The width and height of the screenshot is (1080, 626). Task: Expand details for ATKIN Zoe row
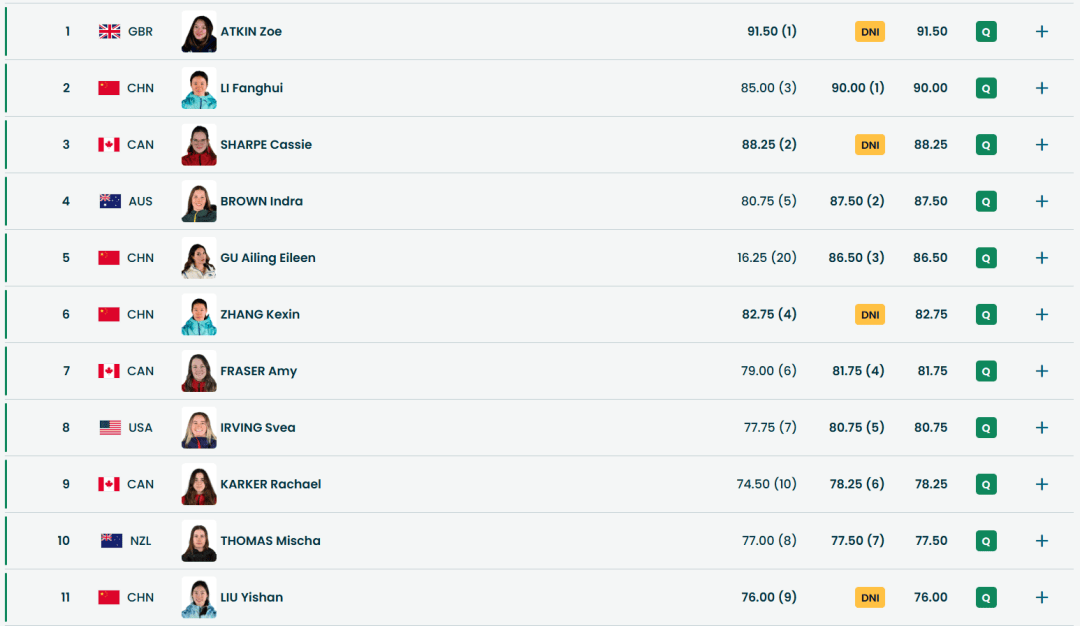point(1041,31)
